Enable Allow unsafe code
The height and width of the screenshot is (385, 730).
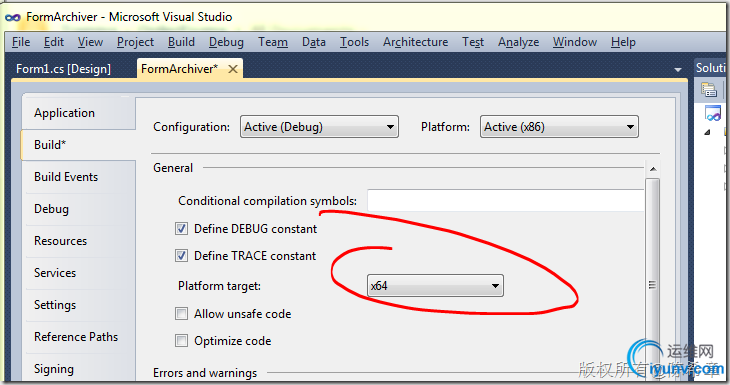tap(181, 313)
